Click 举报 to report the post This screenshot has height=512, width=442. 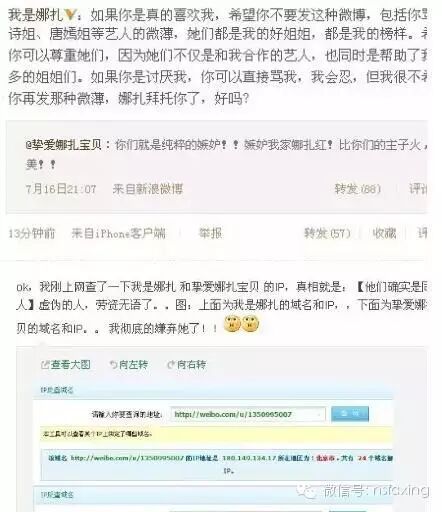click(210, 233)
